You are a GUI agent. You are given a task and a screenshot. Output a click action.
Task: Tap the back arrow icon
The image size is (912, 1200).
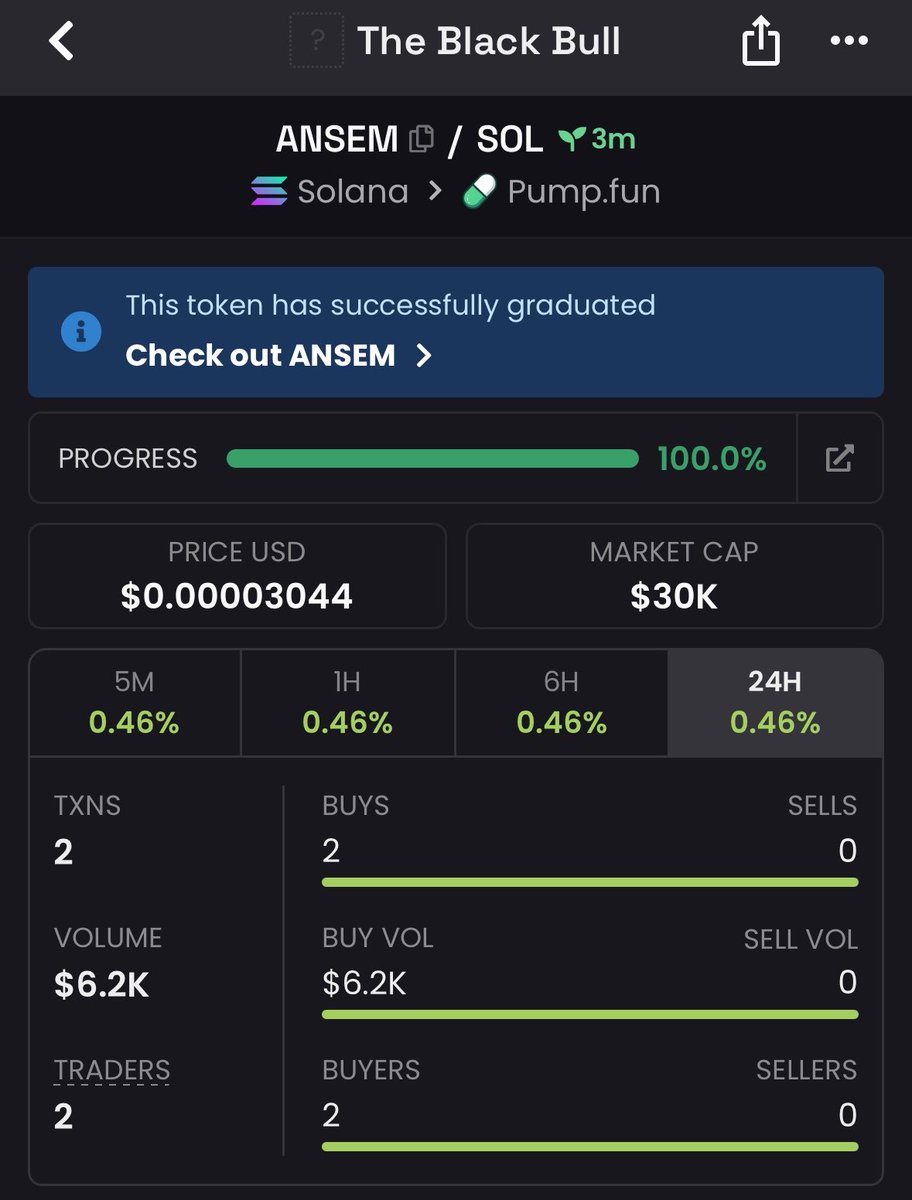[x=62, y=42]
